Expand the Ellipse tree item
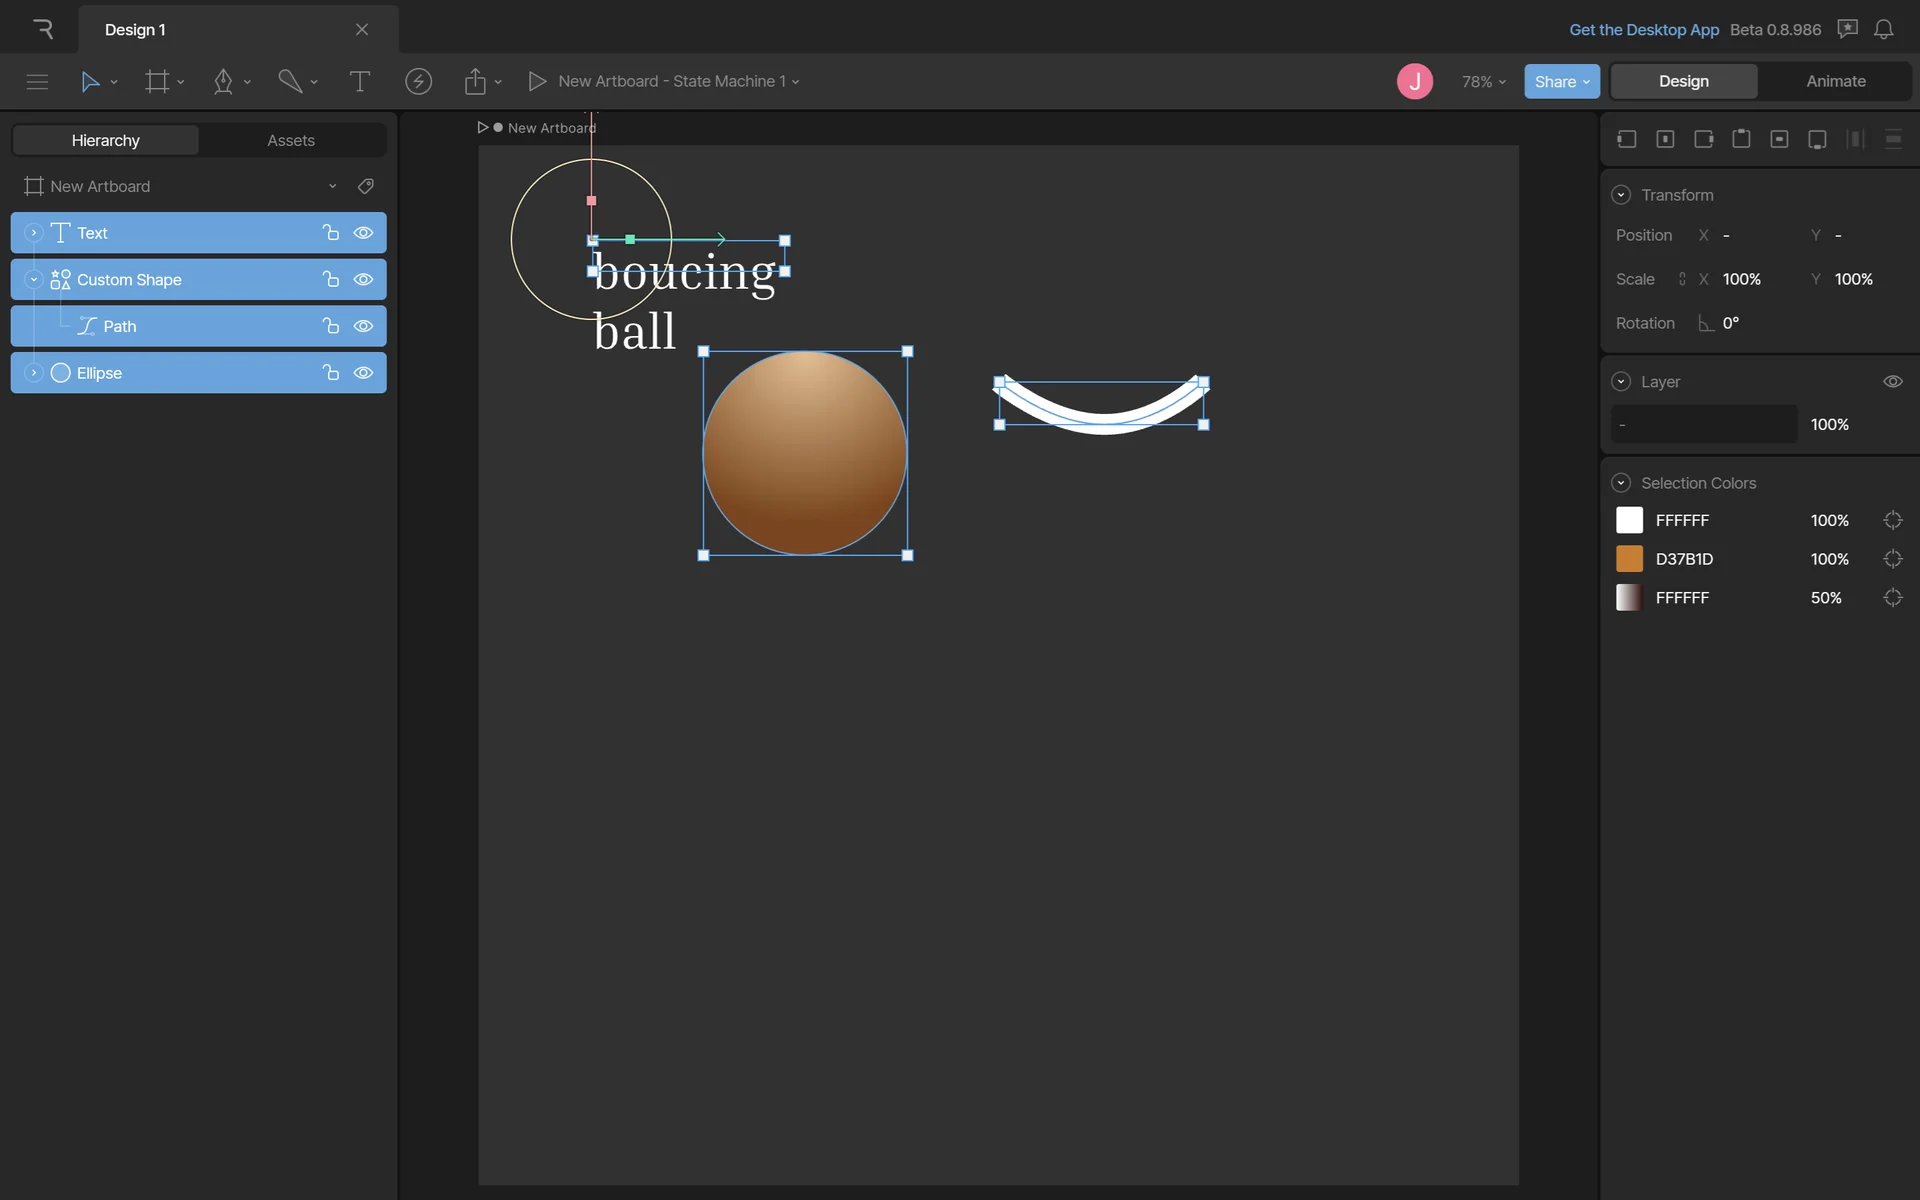Image resolution: width=1920 pixels, height=1200 pixels. (33, 373)
